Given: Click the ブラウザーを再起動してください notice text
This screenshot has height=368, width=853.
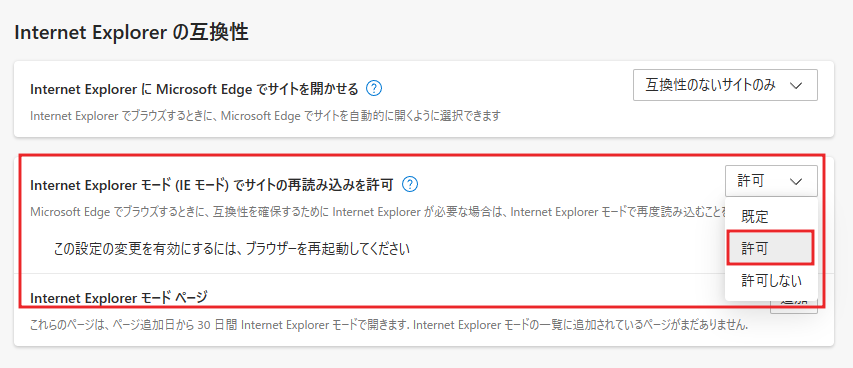Looking at the screenshot, I should click(232, 249).
